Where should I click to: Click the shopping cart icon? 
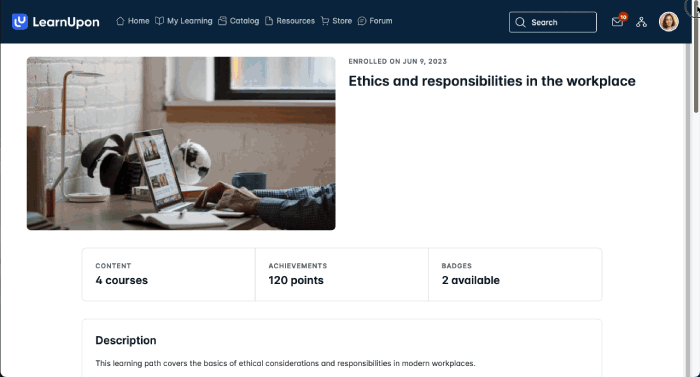point(325,21)
